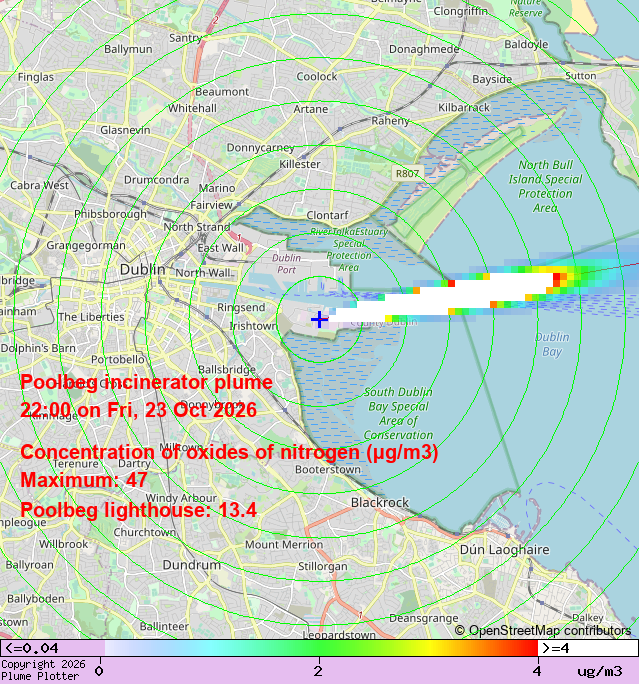Click the 'Raheny' label
Screen dimensions: 639x684
(390, 121)
